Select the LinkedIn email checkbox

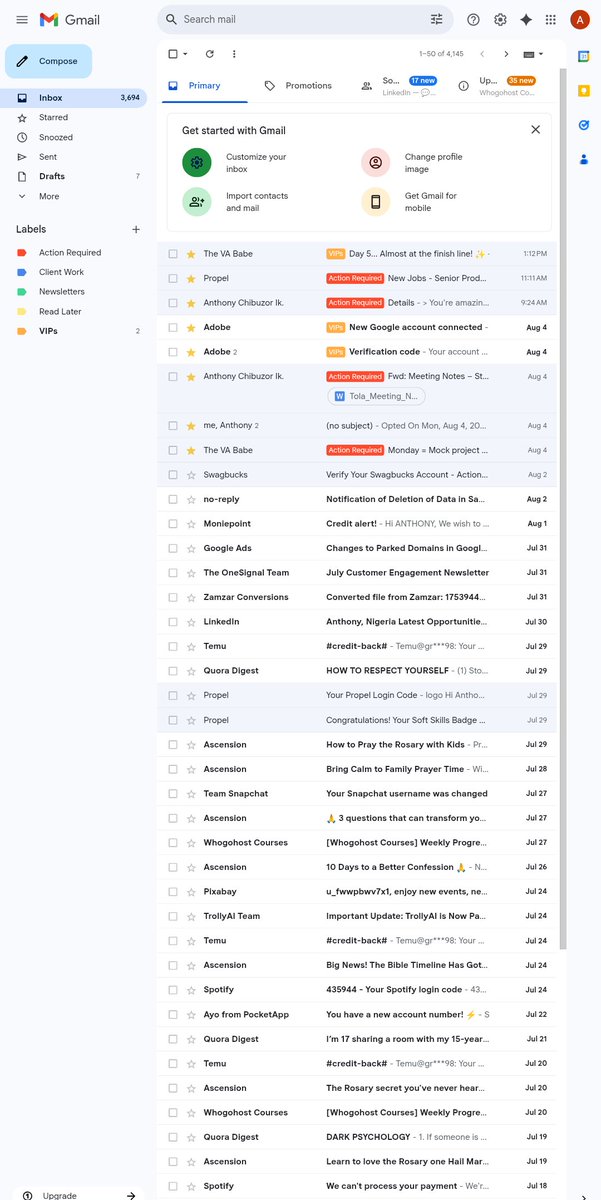[x=173, y=622]
